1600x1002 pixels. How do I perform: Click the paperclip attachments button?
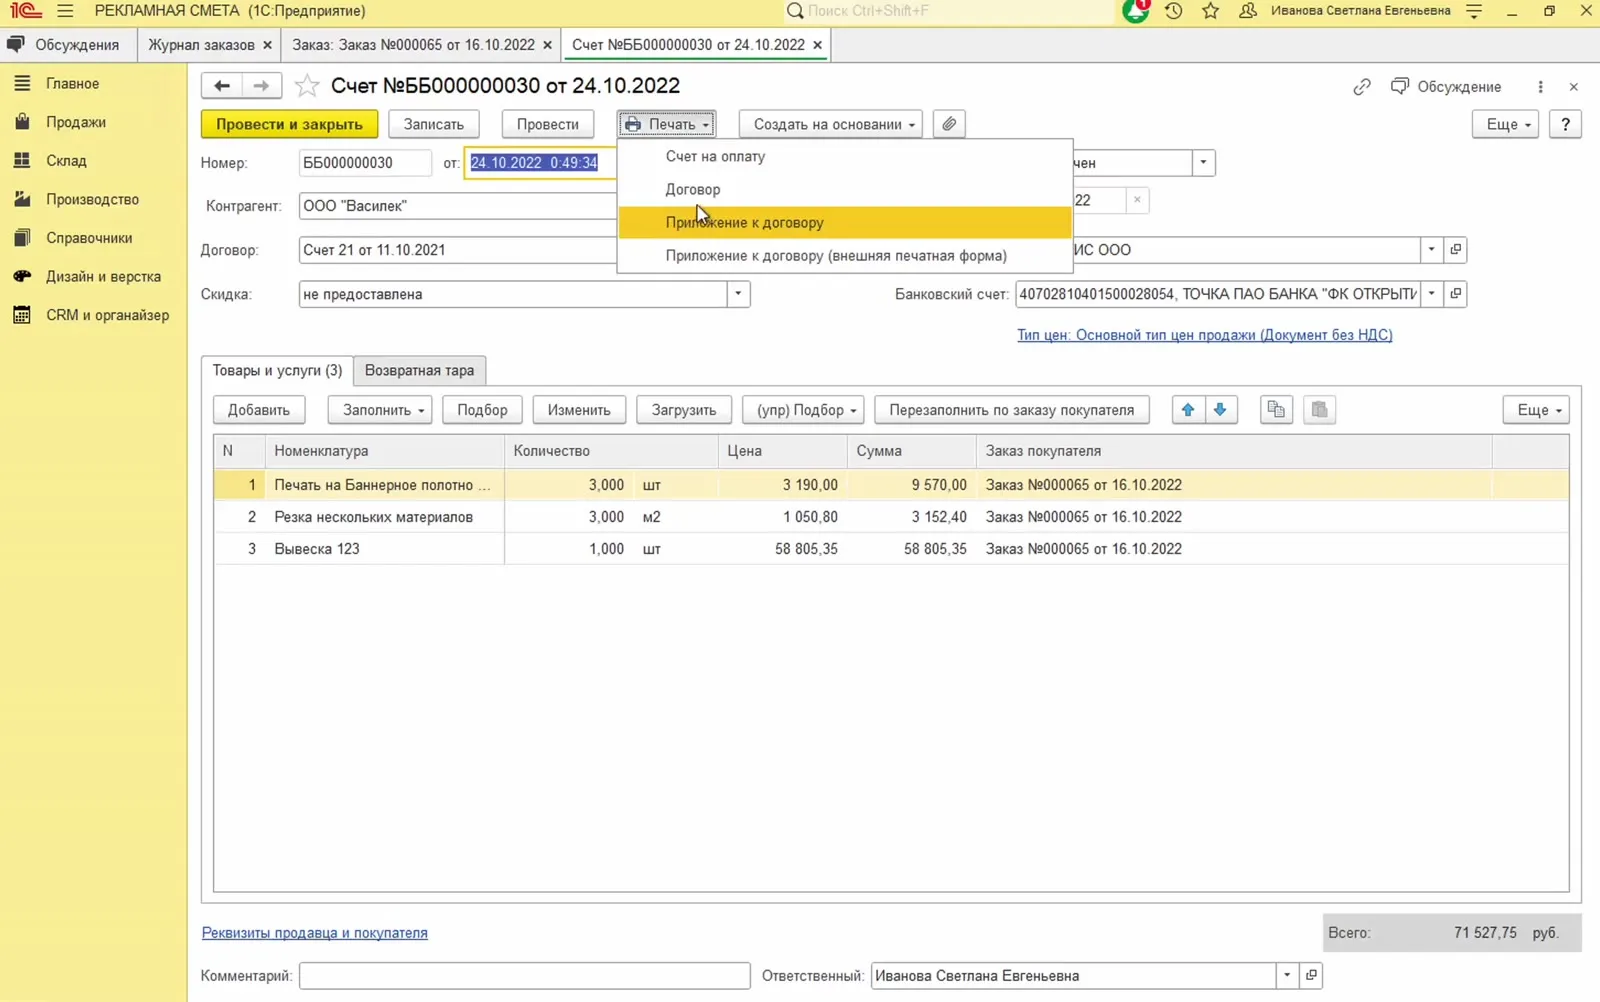coord(949,124)
